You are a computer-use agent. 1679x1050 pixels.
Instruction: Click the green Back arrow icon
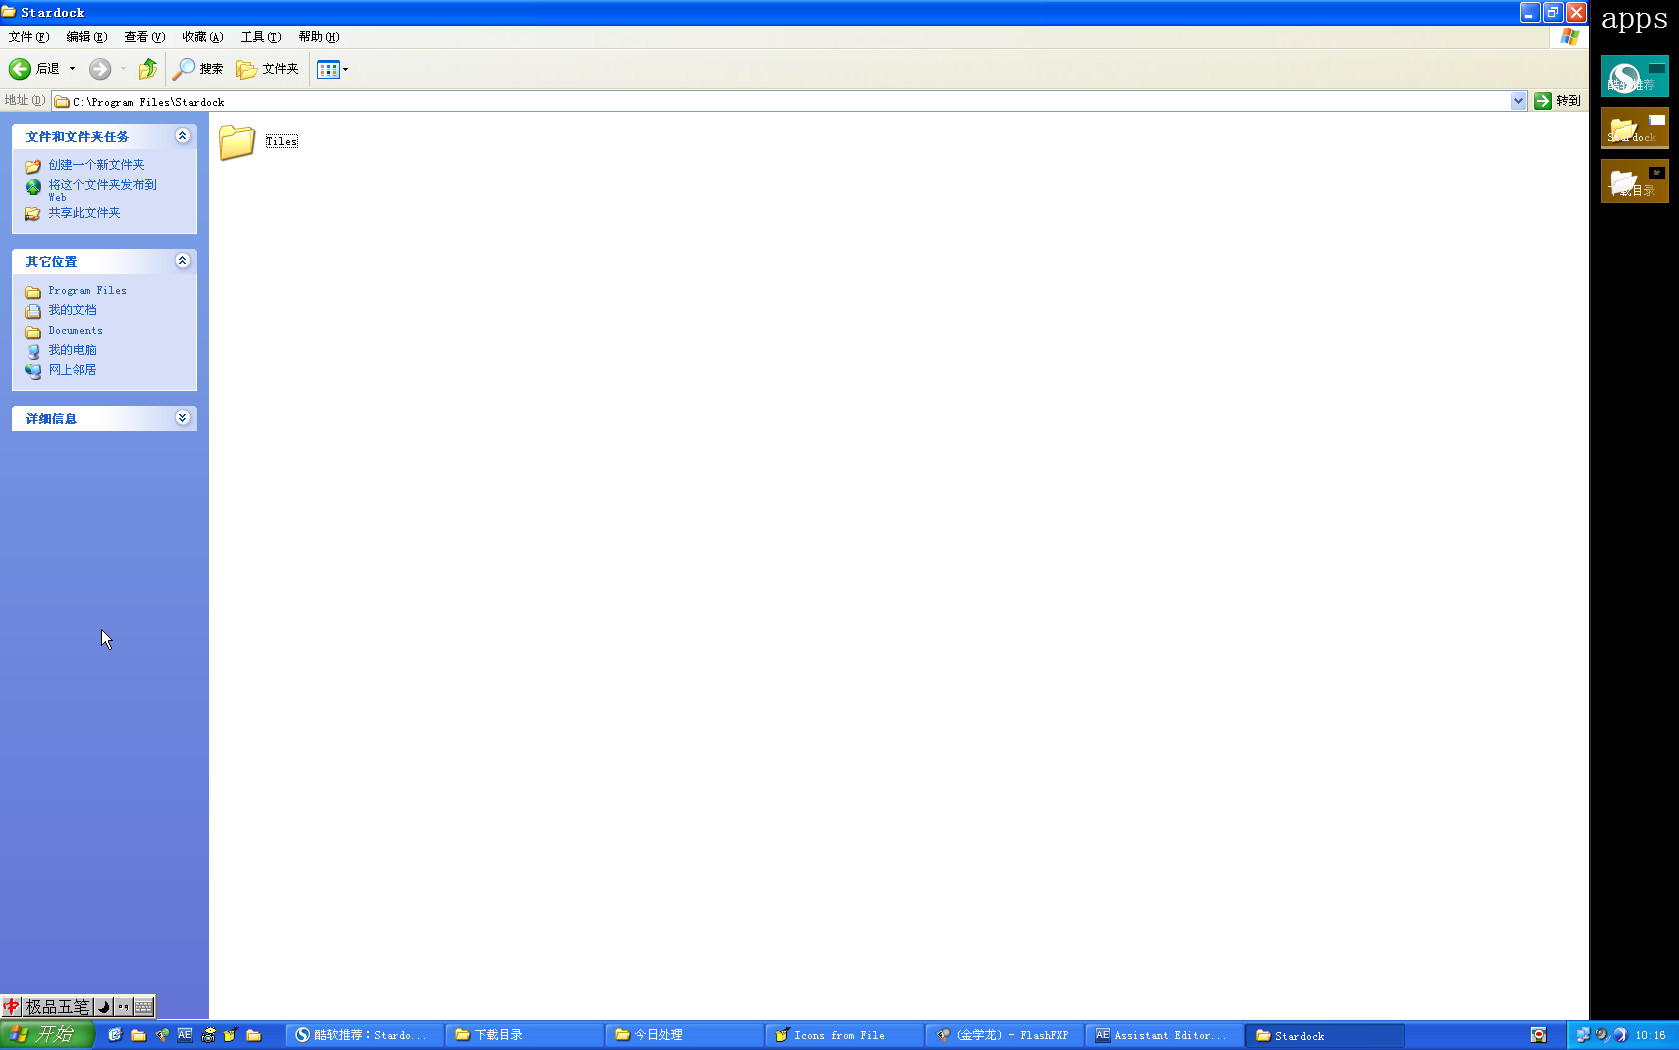[x=20, y=69]
